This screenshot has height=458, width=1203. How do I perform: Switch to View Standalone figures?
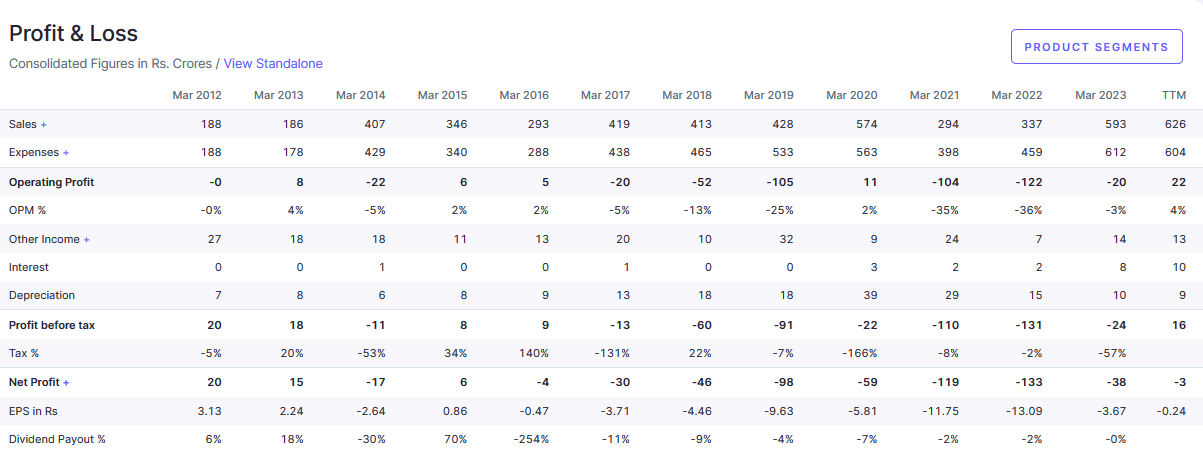click(x=273, y=63)
